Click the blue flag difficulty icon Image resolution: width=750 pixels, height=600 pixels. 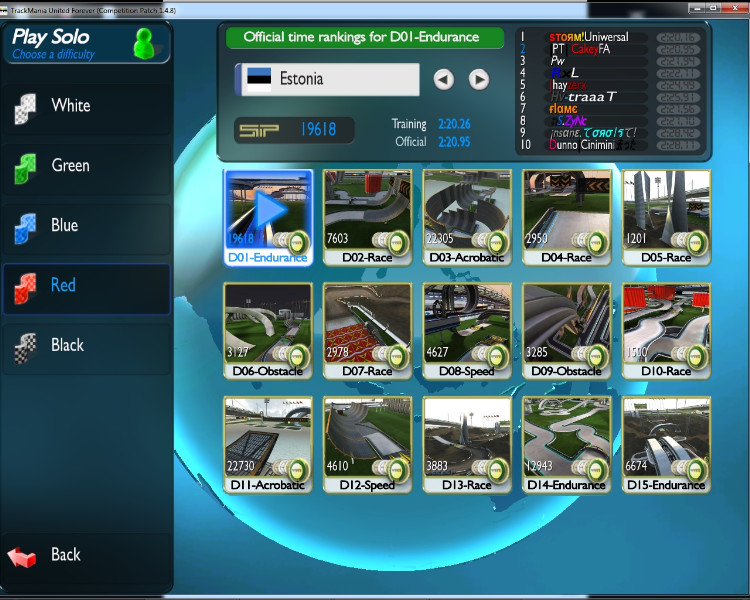tap(24, 227)
